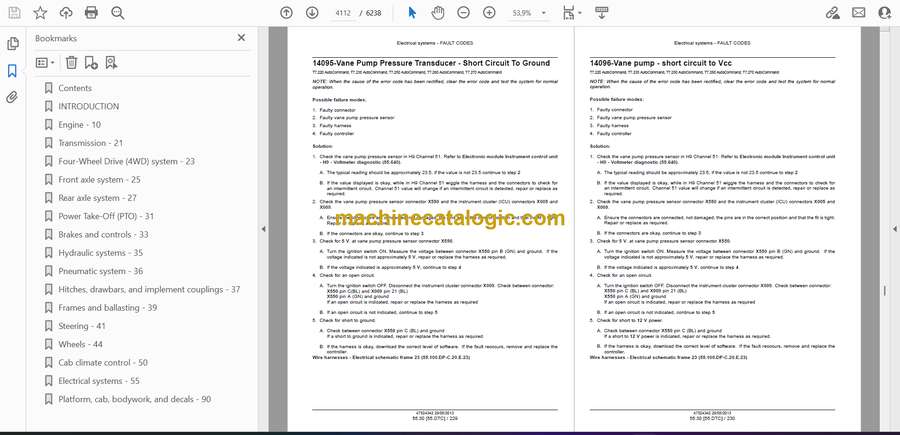Select the Four-Wheel Drive (4WD) system - 23 bookmark
900x435 pixels.
point(126,161)
